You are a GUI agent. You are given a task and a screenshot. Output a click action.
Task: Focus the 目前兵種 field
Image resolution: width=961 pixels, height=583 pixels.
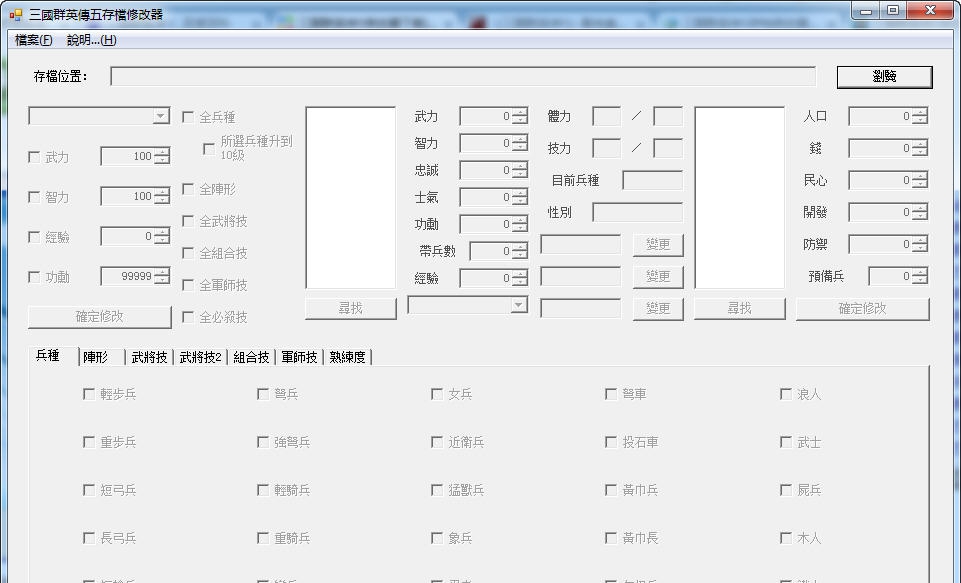tap(652, 180)
